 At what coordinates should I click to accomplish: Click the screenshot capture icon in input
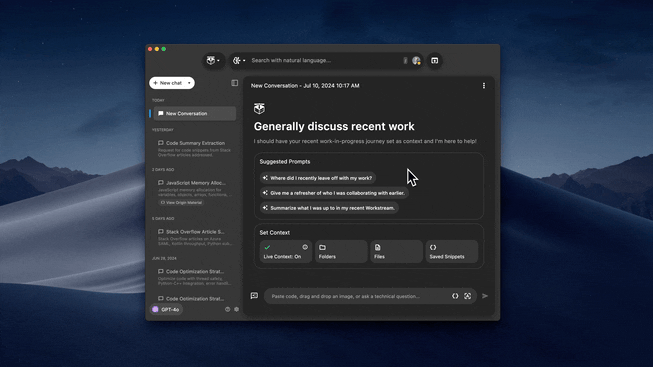click(x=468, y=296)
